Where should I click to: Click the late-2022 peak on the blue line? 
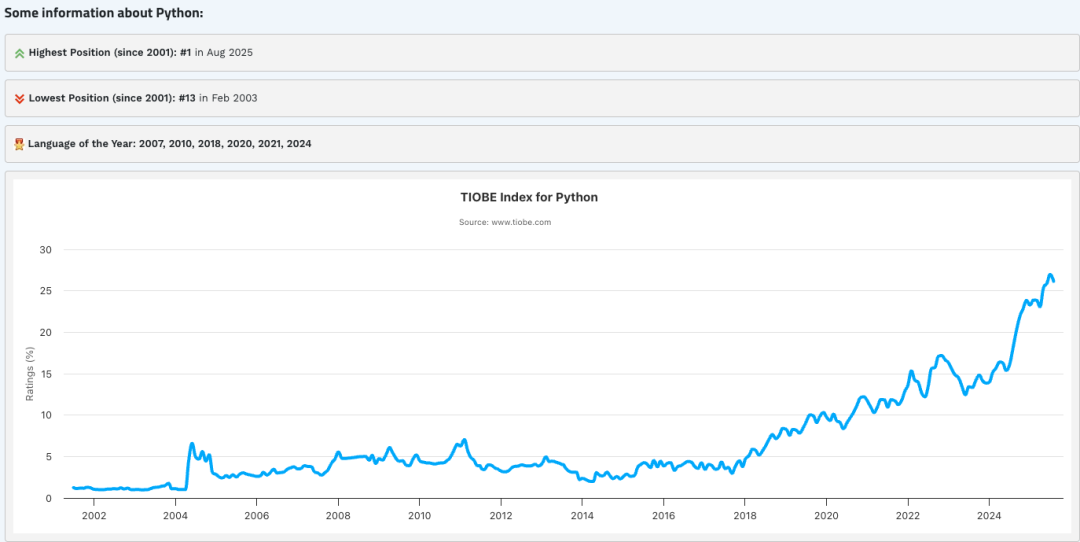coord(941,355)
